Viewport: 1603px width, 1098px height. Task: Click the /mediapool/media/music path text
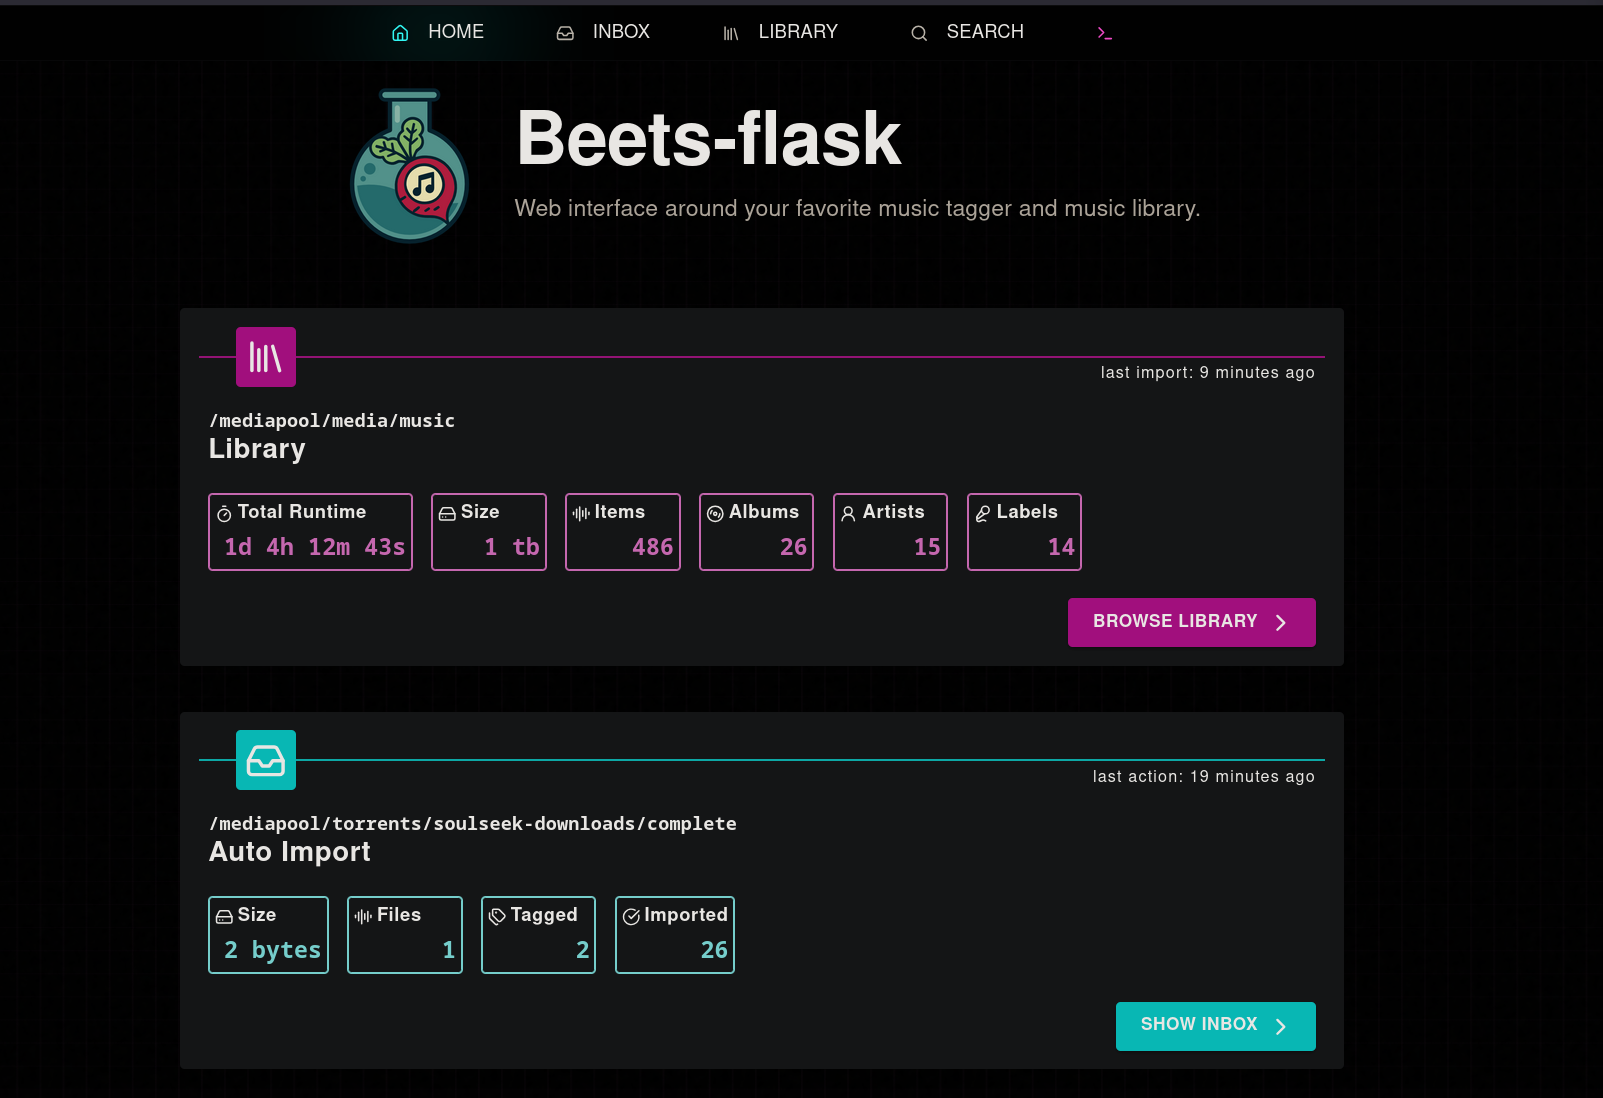pos(331,420)
